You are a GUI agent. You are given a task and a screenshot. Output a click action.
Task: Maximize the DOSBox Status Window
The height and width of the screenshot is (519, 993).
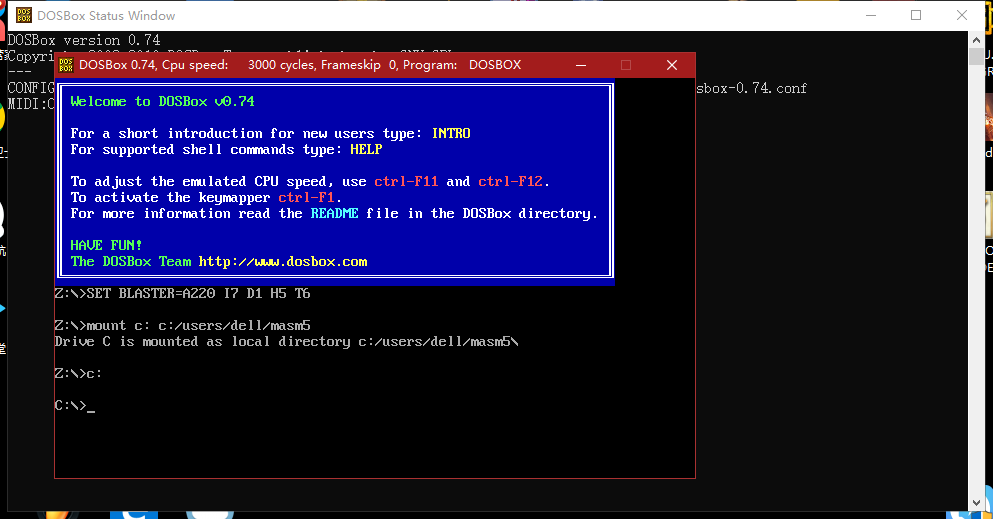(x=916, y=15)
